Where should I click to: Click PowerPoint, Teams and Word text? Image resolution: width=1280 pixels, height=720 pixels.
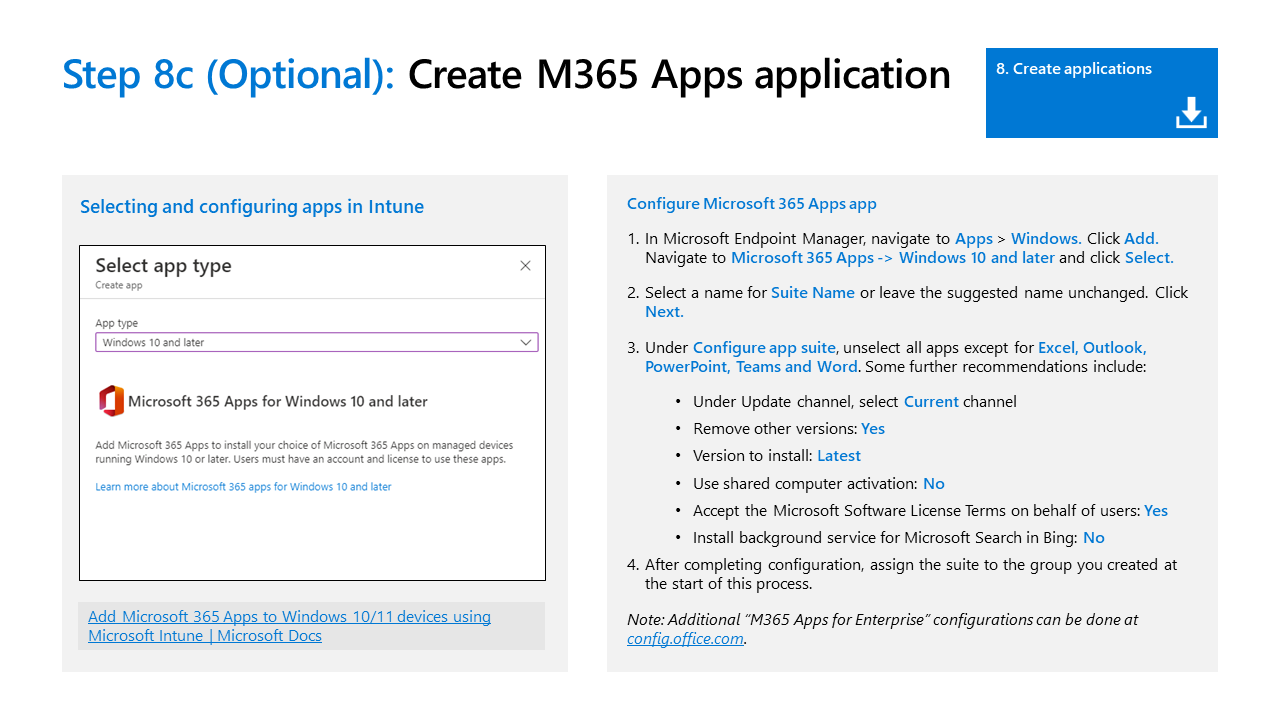751,367
